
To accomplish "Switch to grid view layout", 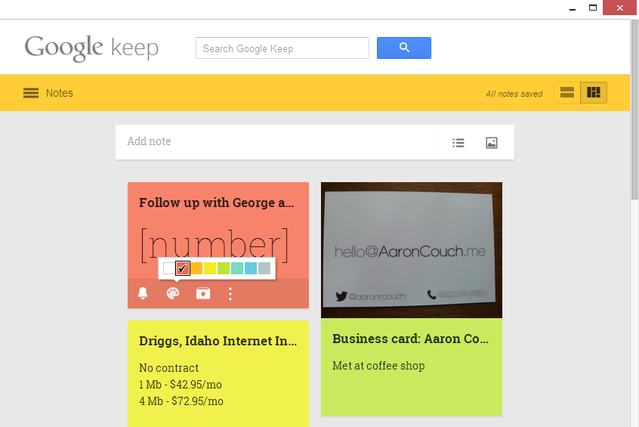I will pyautogui.click(x=593, y=92).
